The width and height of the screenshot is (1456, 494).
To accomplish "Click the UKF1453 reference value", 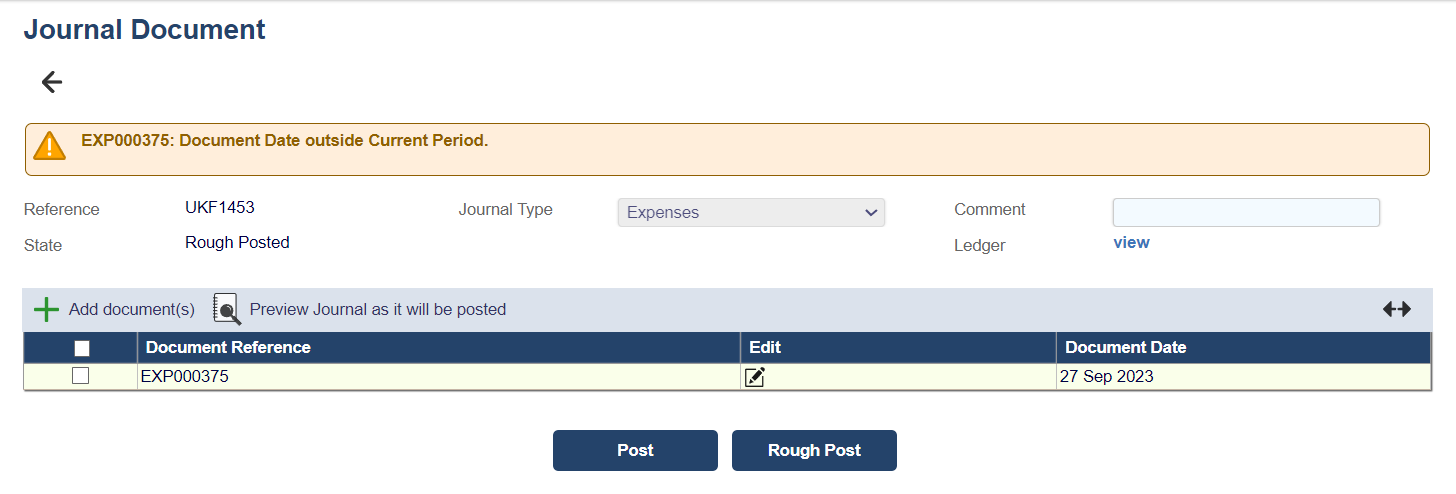I will (x=220, y=208).
